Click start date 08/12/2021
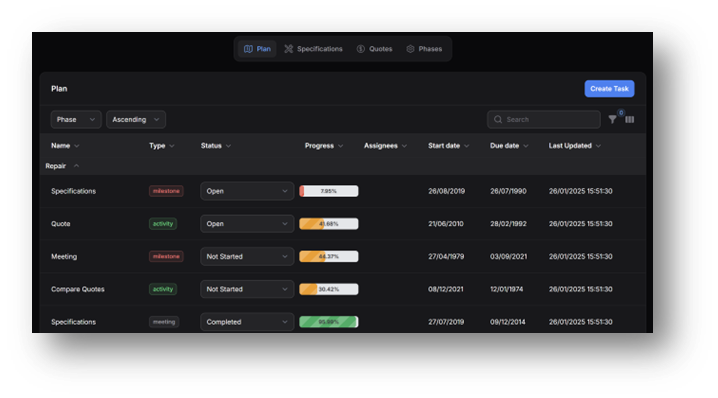Screen dimensions: 718x398 (446, 289)
